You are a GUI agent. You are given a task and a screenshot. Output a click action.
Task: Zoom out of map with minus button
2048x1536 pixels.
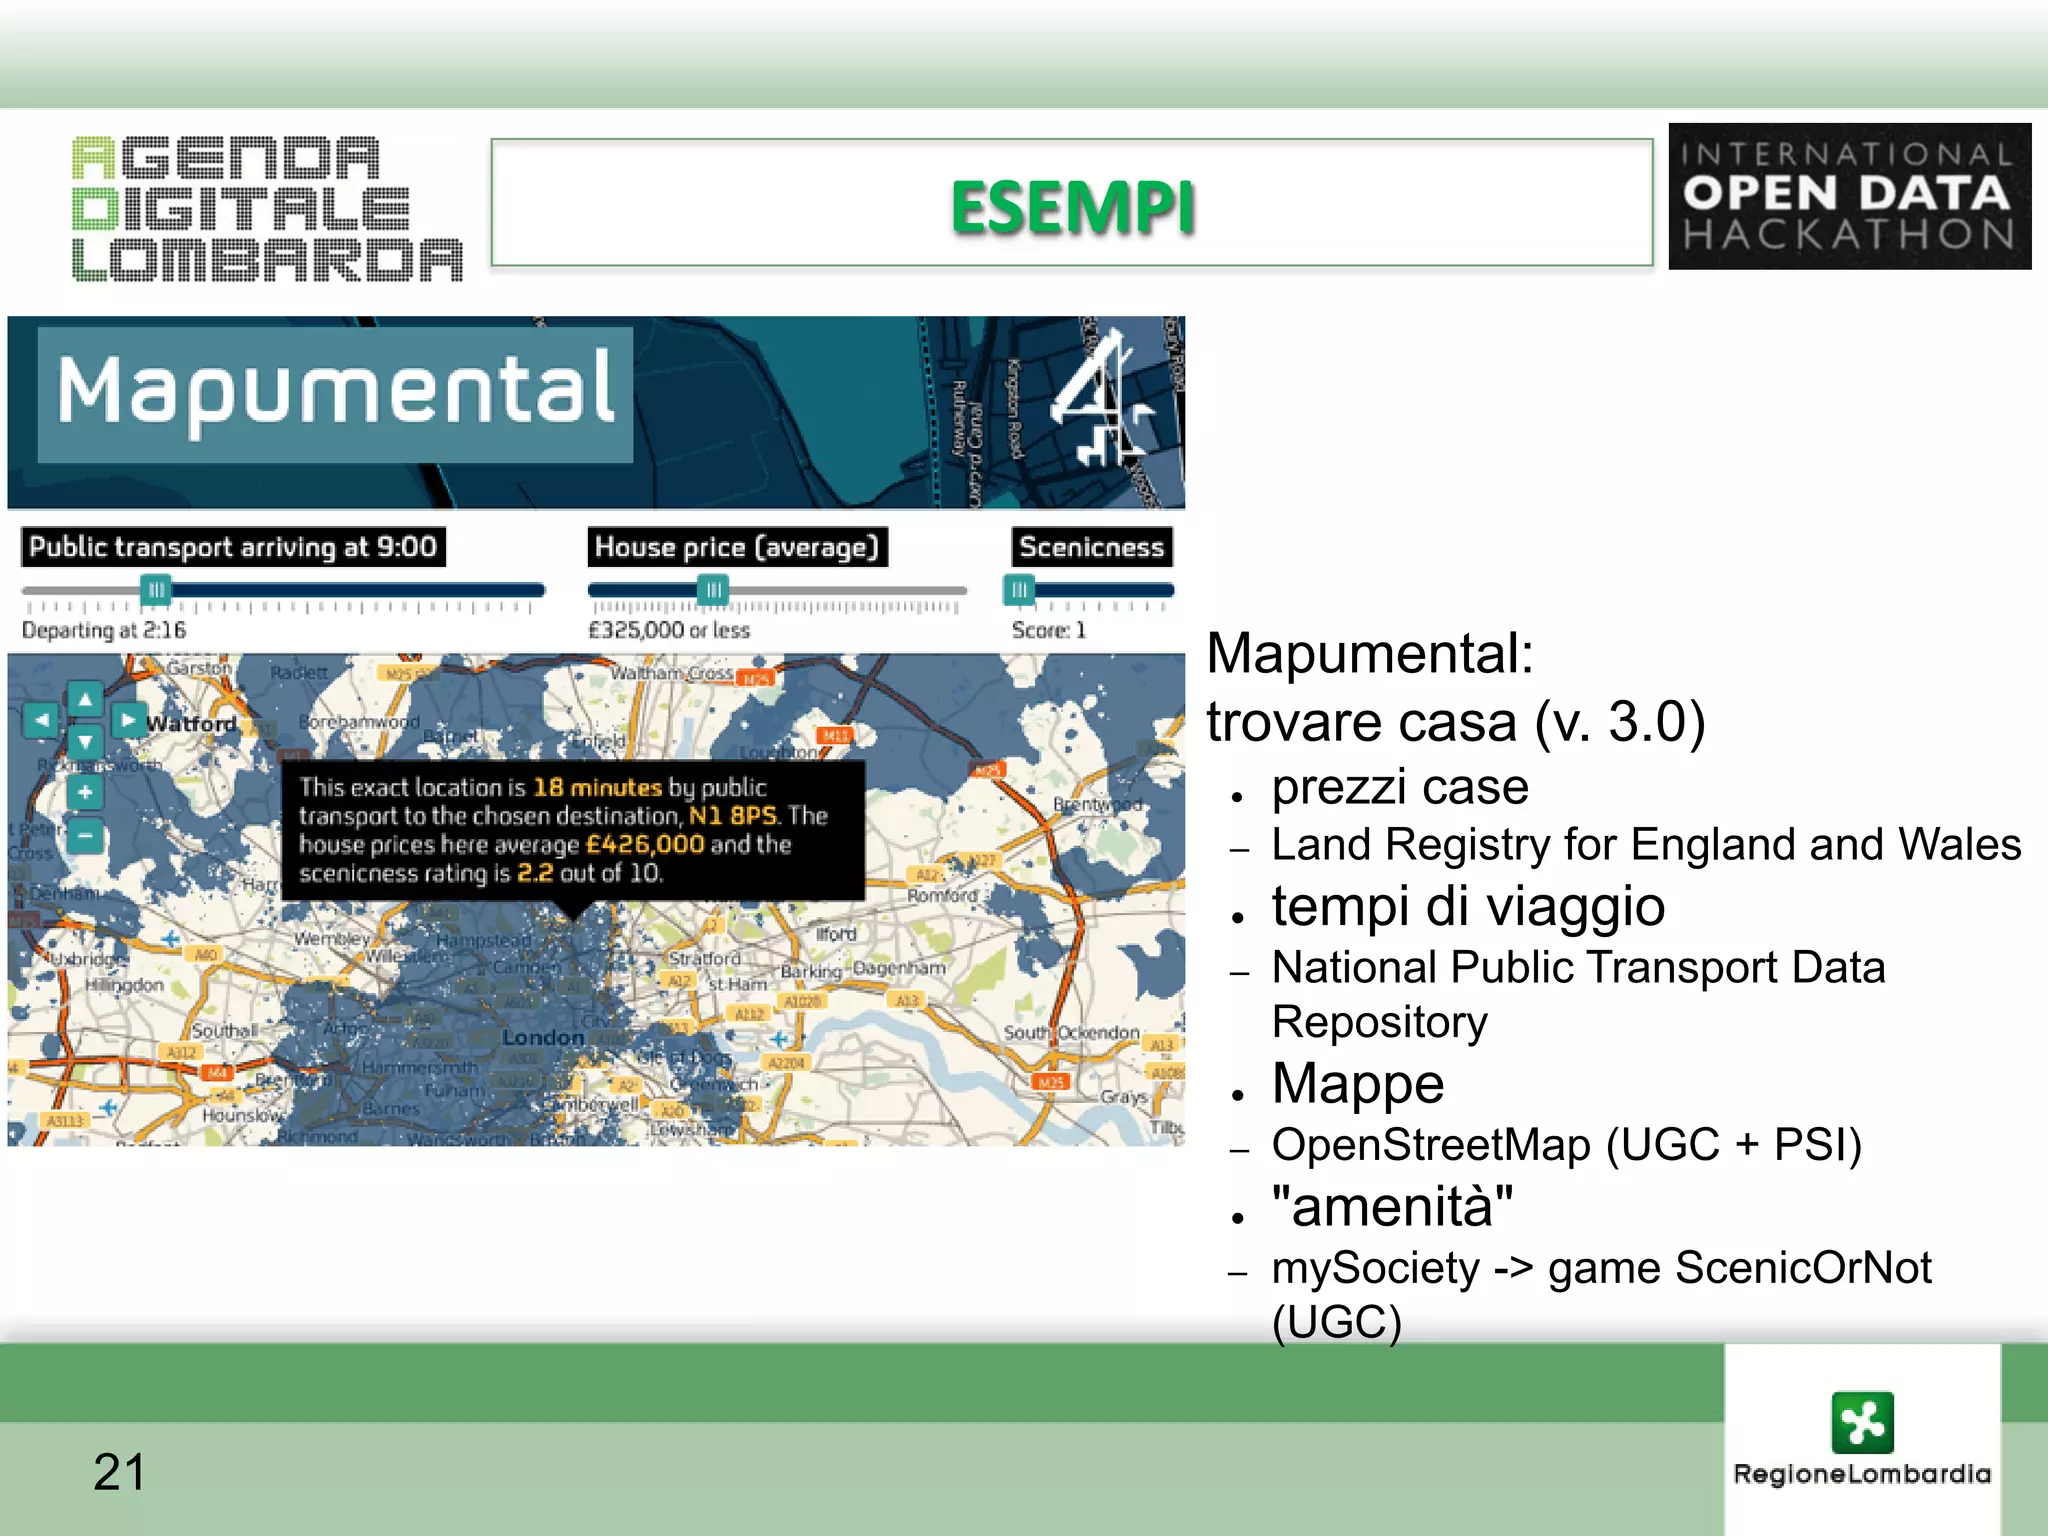[x=85, y=835]
